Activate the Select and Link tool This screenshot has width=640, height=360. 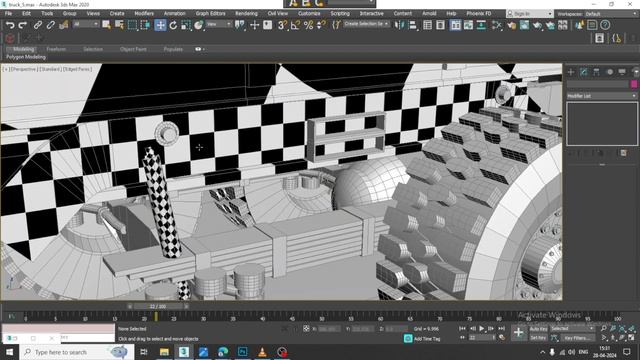click(x=38, y=25)
